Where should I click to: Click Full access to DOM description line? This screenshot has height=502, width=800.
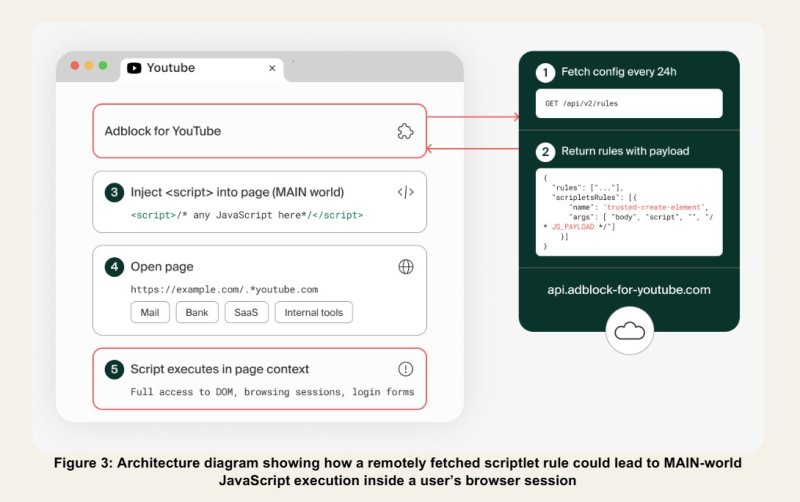click(272, 392)
